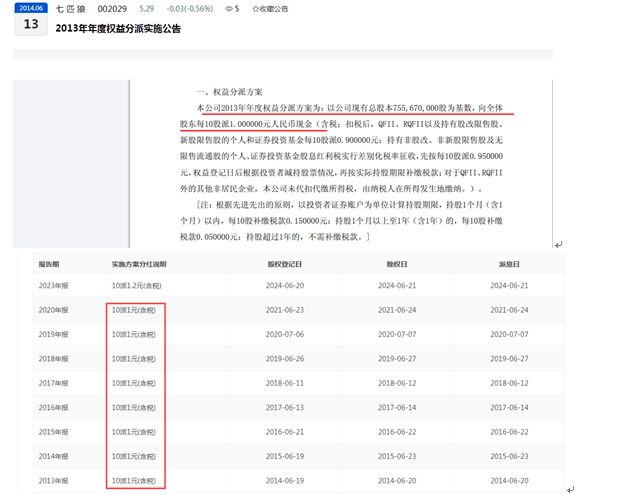Select the 2013年报 row label
The width and height of the screenshot is (637, 495).
point(53,481)
